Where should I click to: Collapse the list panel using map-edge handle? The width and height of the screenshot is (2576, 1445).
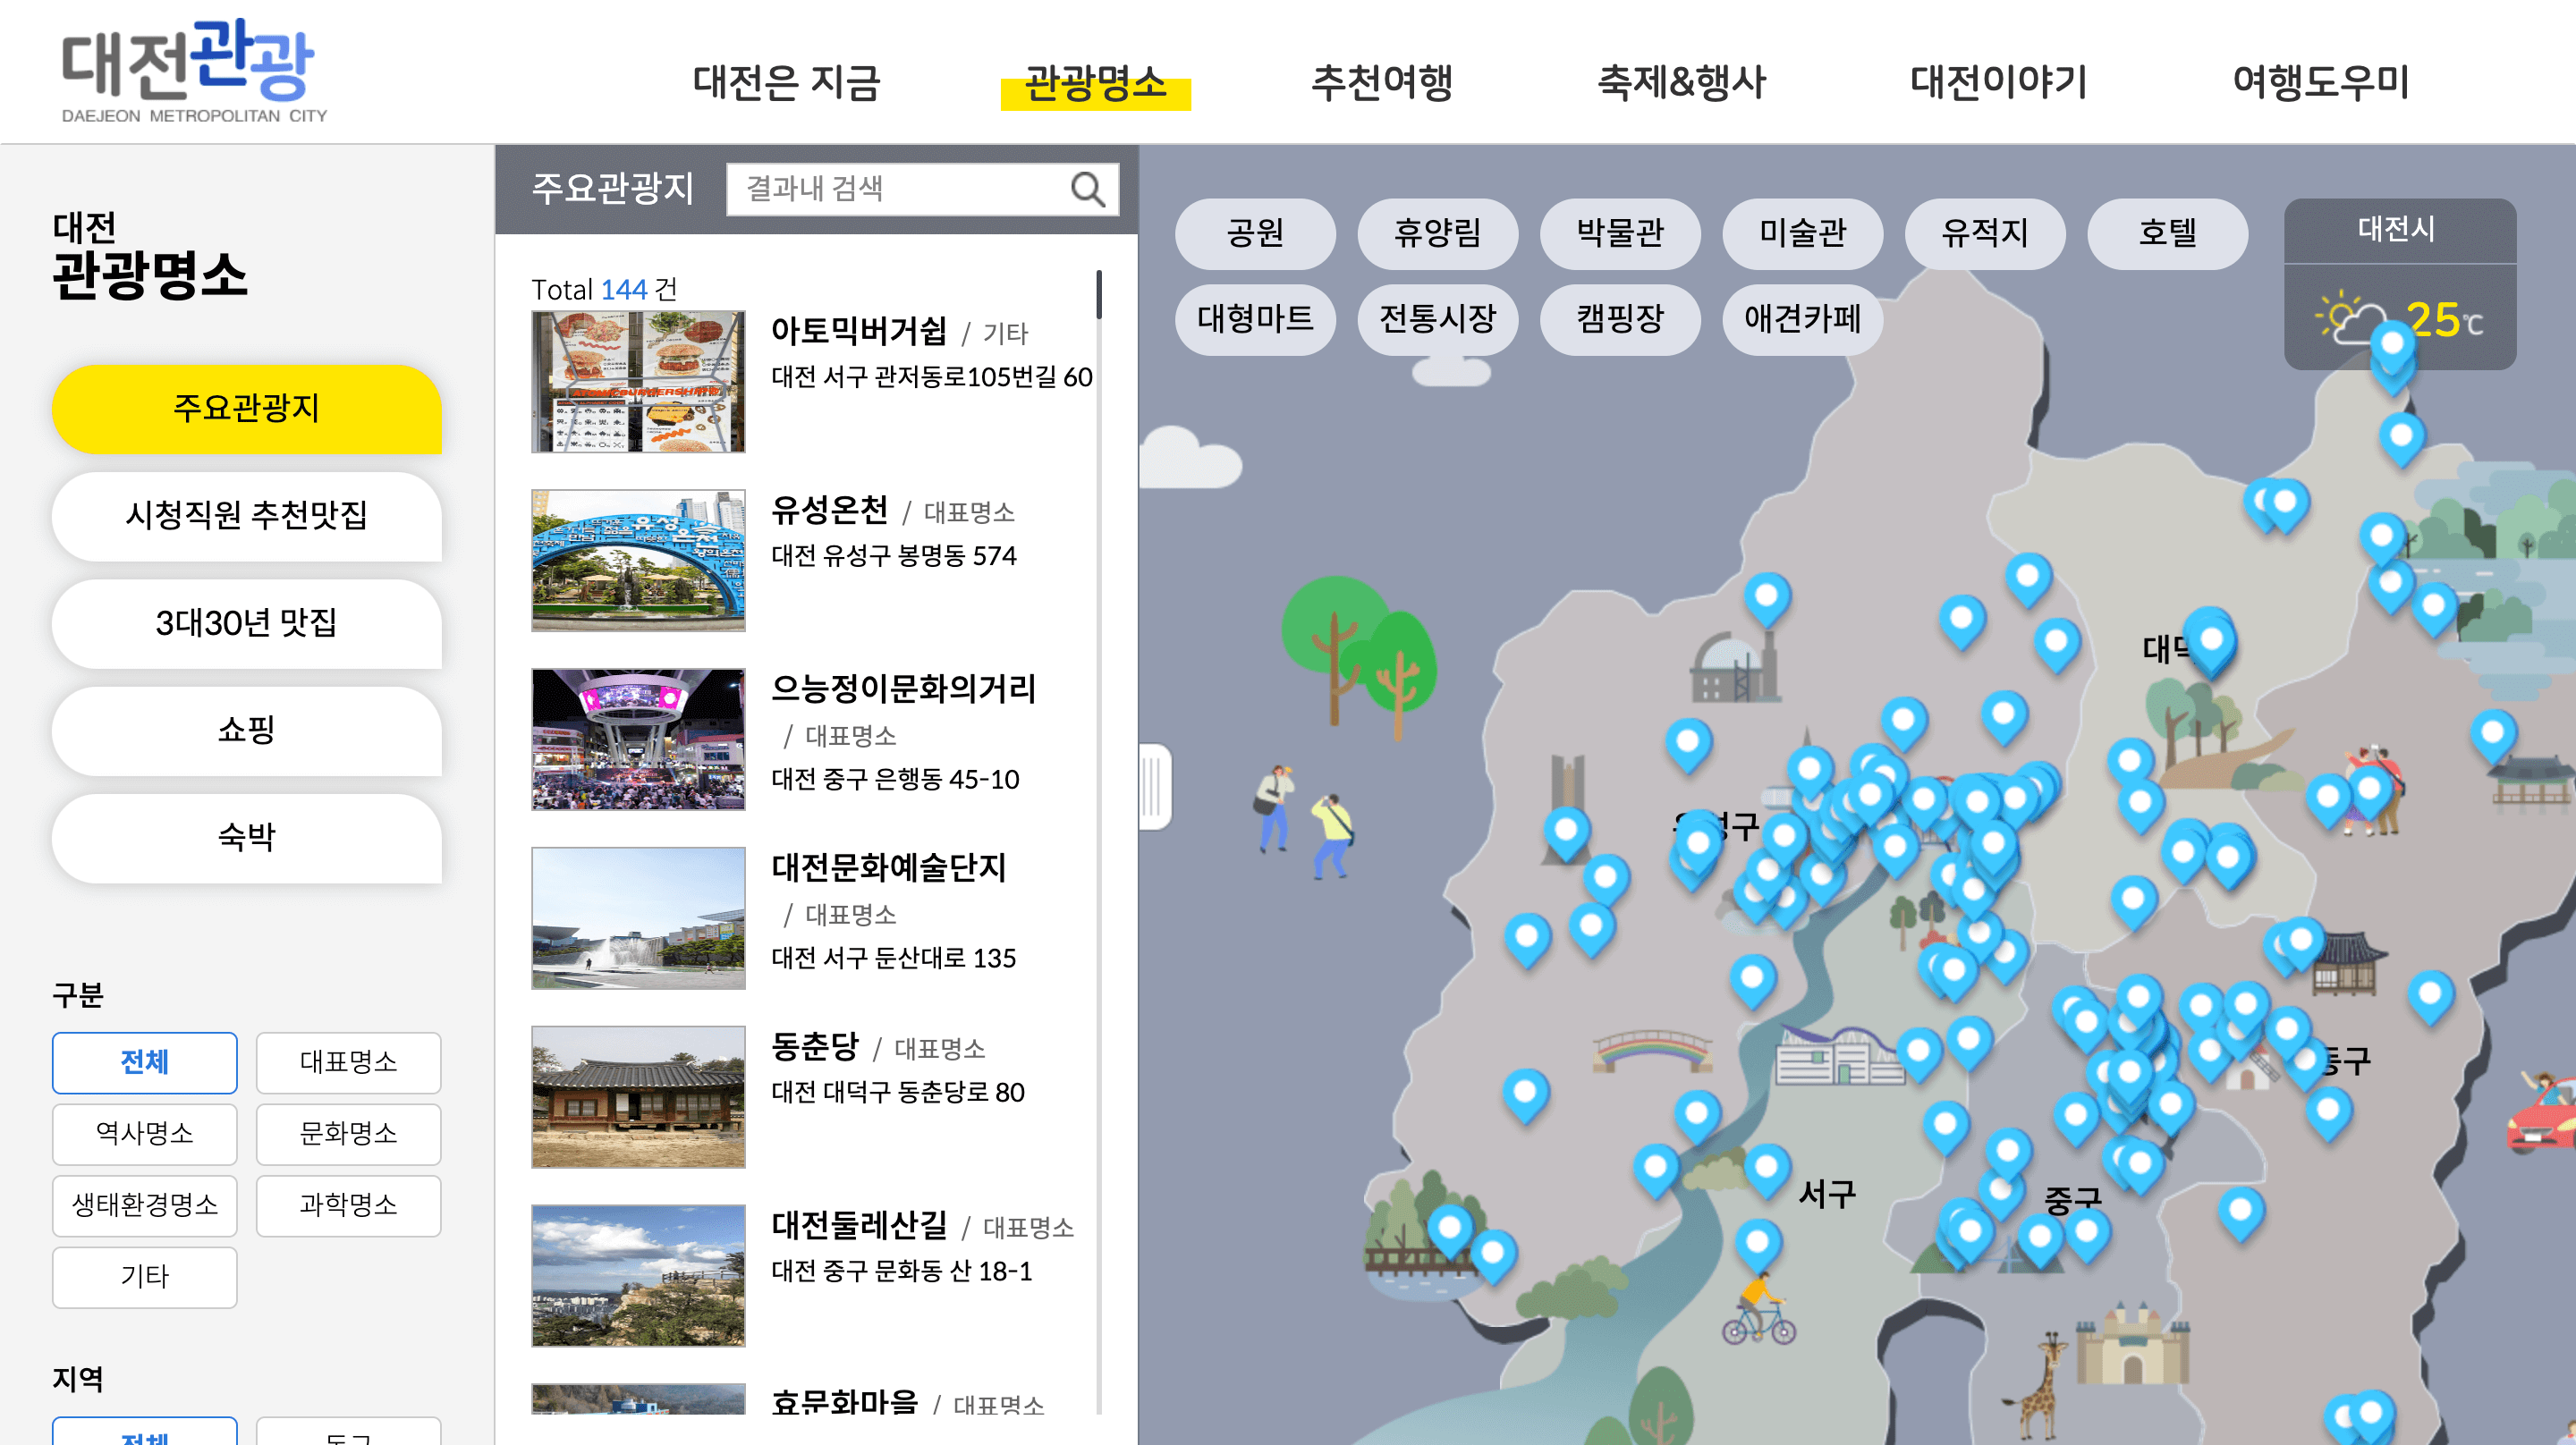click(x=1154, y=787)
